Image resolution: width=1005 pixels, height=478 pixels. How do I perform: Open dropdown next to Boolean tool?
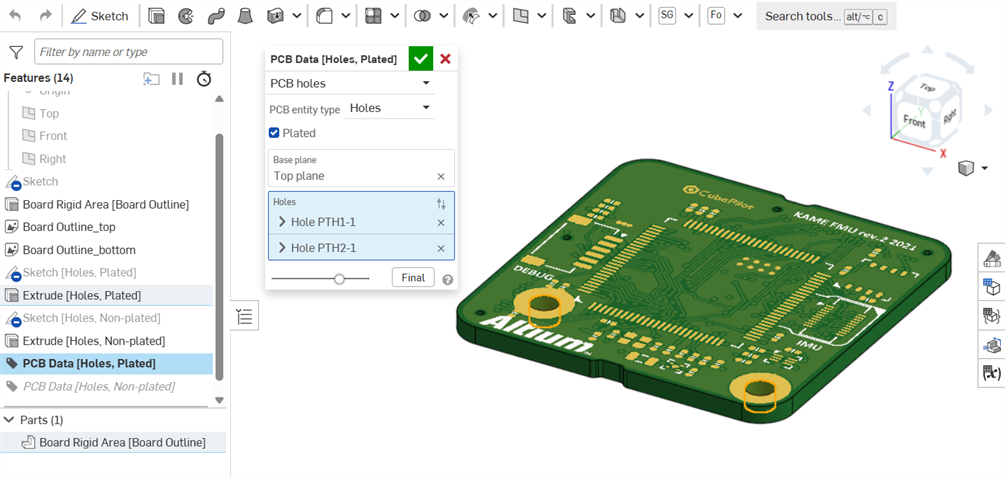coord(444,16)
